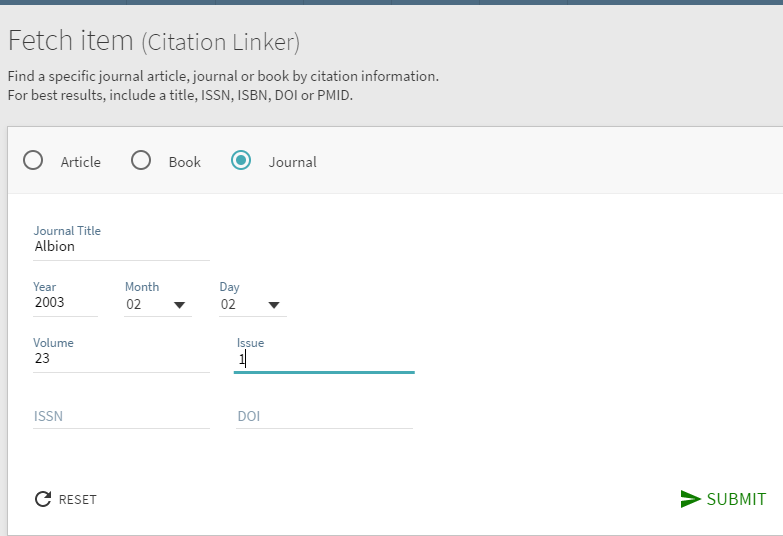Click the Book option label
Screen dimensions: 783x536
click(185, 162)
